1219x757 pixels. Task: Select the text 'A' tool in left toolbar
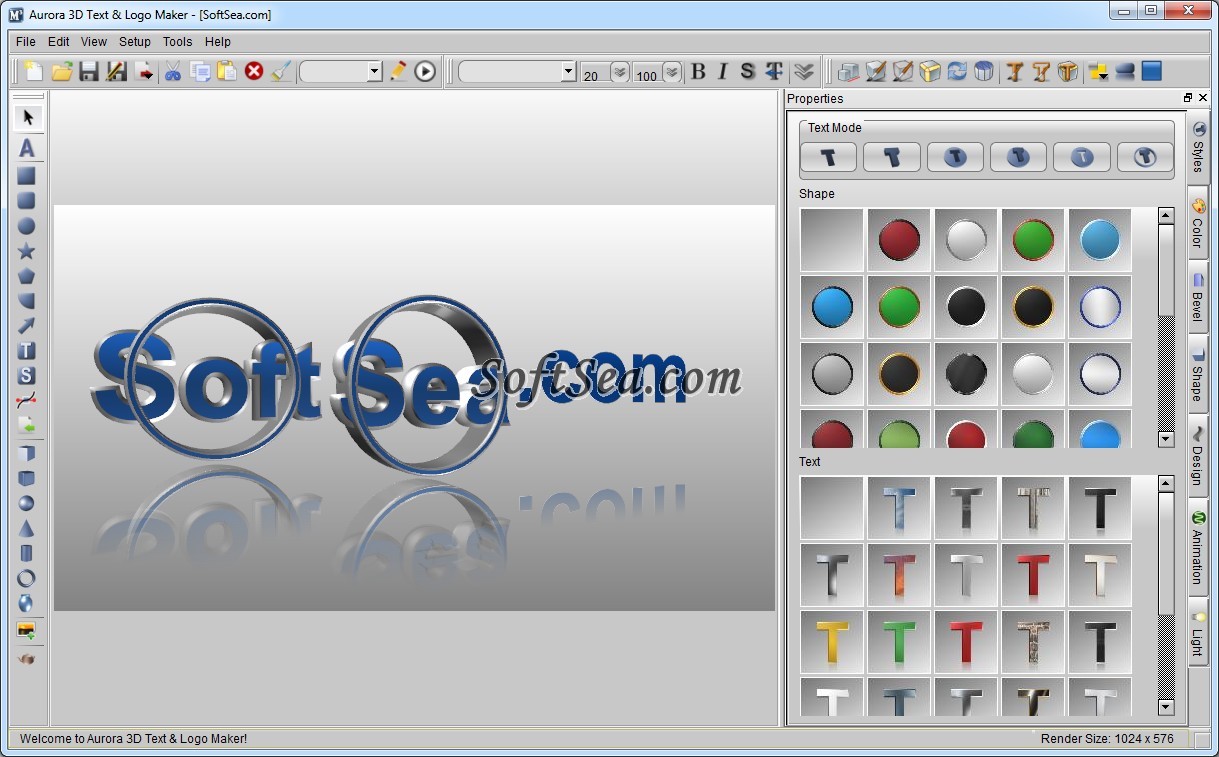[x=27, y=148]
